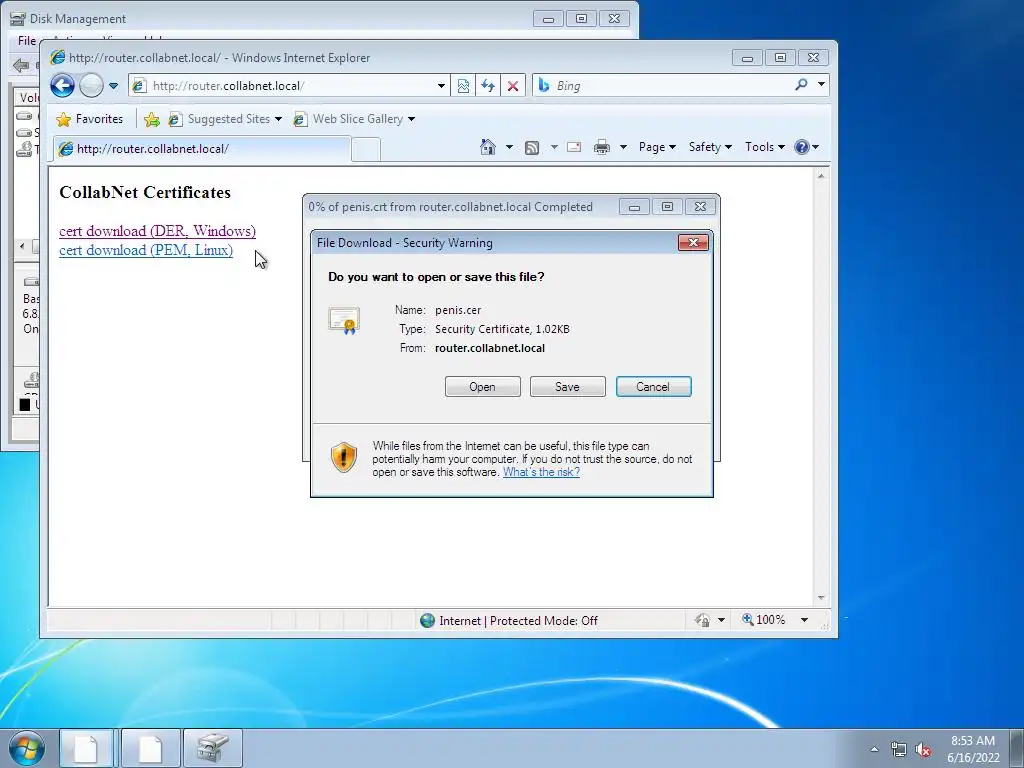Viewport: 1024px width, 768px height.
Task: Open the recent pages dropdown next to Forward
Action: 114,86
